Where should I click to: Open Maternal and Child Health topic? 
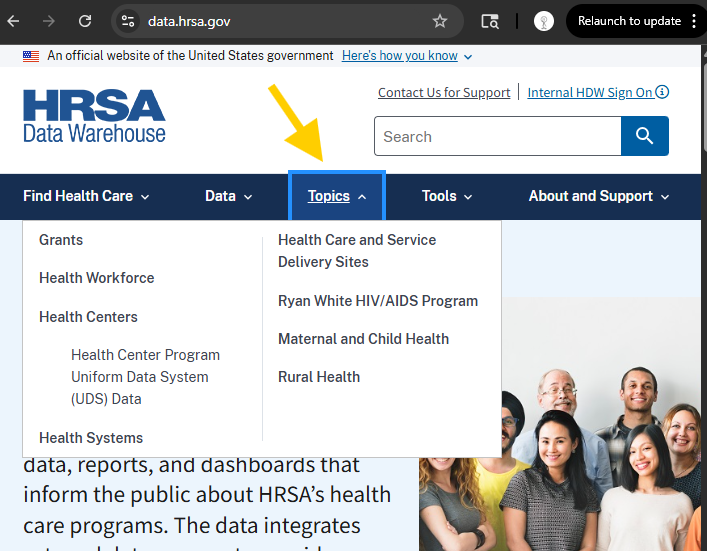[363, 339]
